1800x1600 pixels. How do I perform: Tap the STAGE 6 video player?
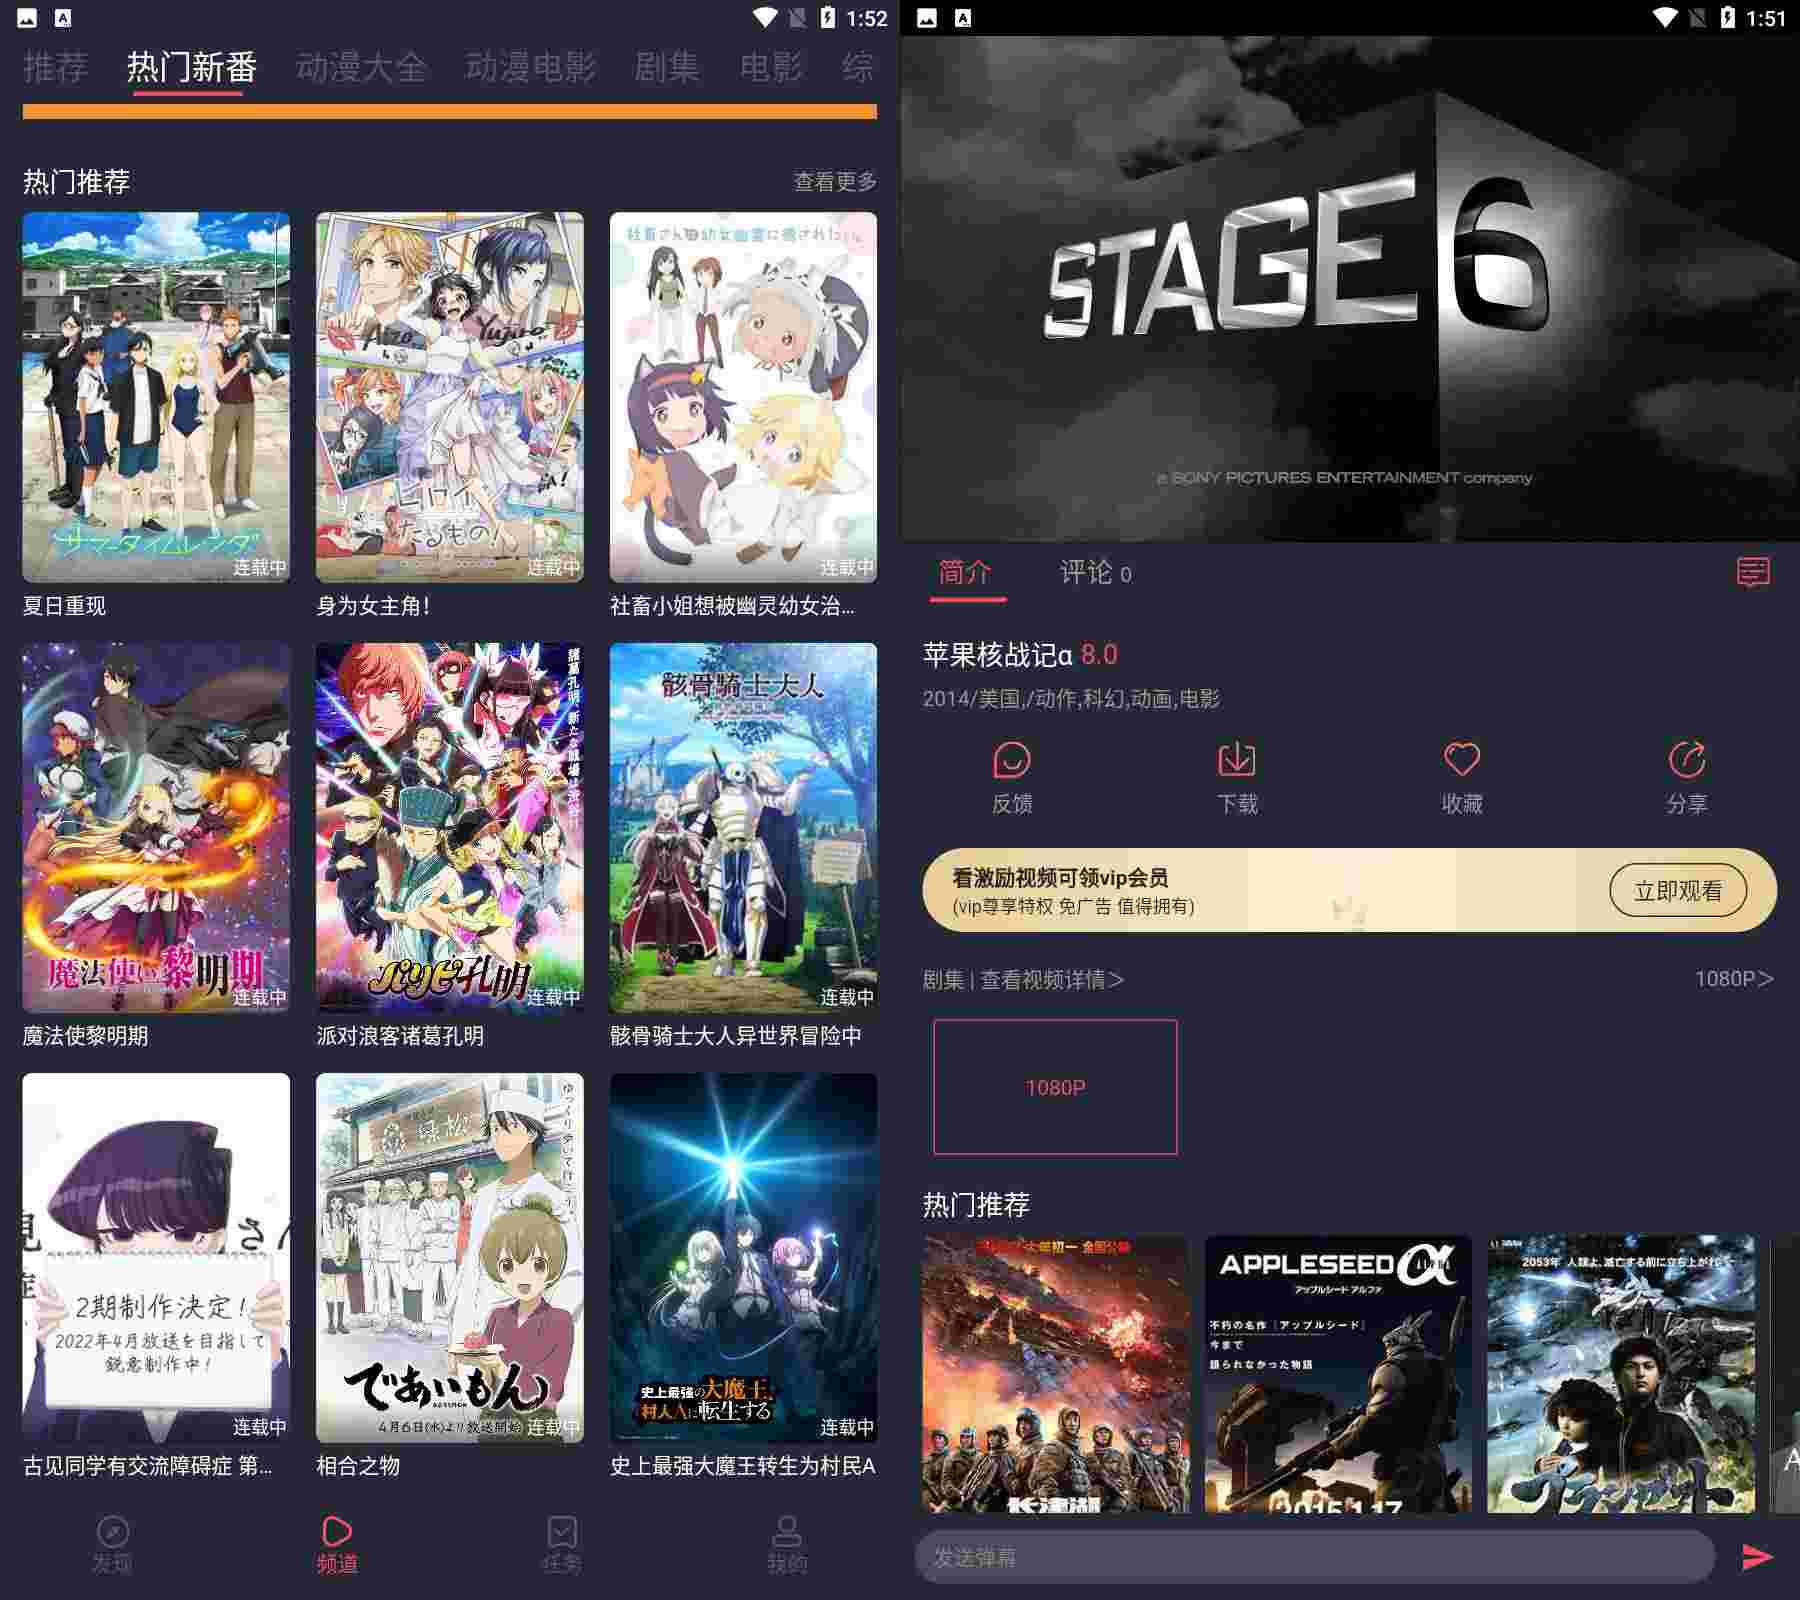tap(1350, 290)
